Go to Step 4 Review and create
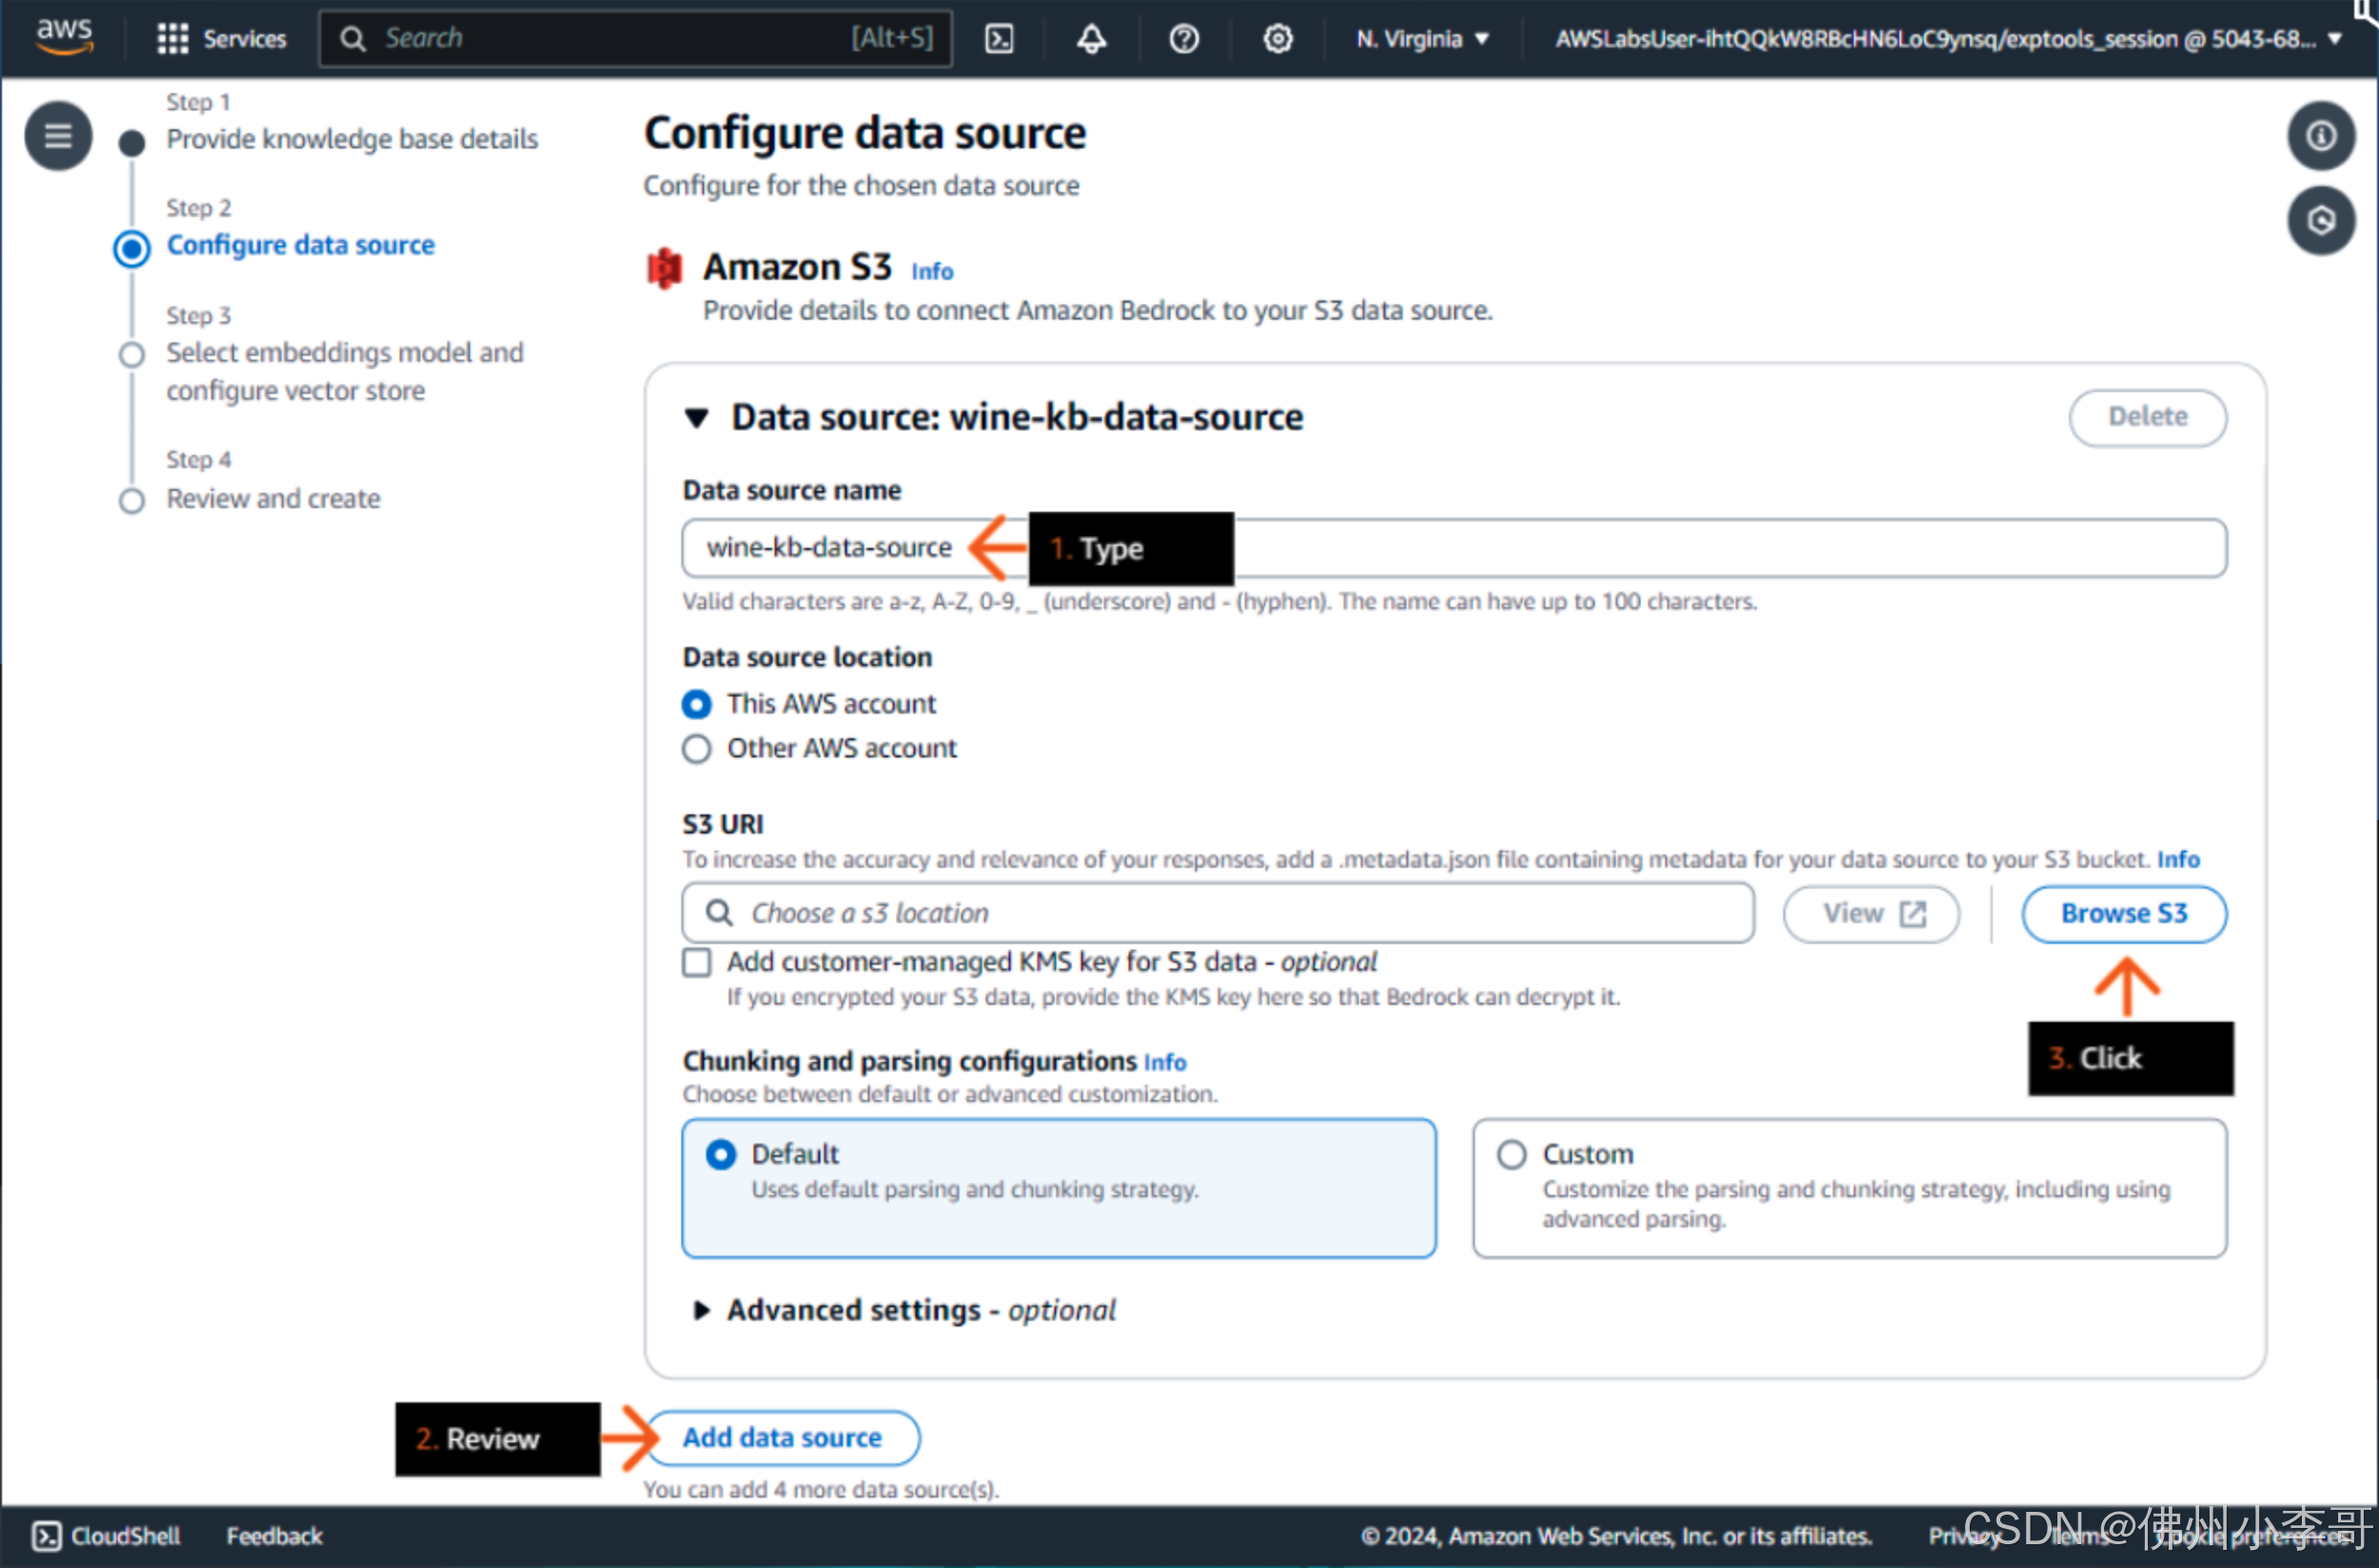Viewport: 2379px width, 1568px height. tap(273, 499)
